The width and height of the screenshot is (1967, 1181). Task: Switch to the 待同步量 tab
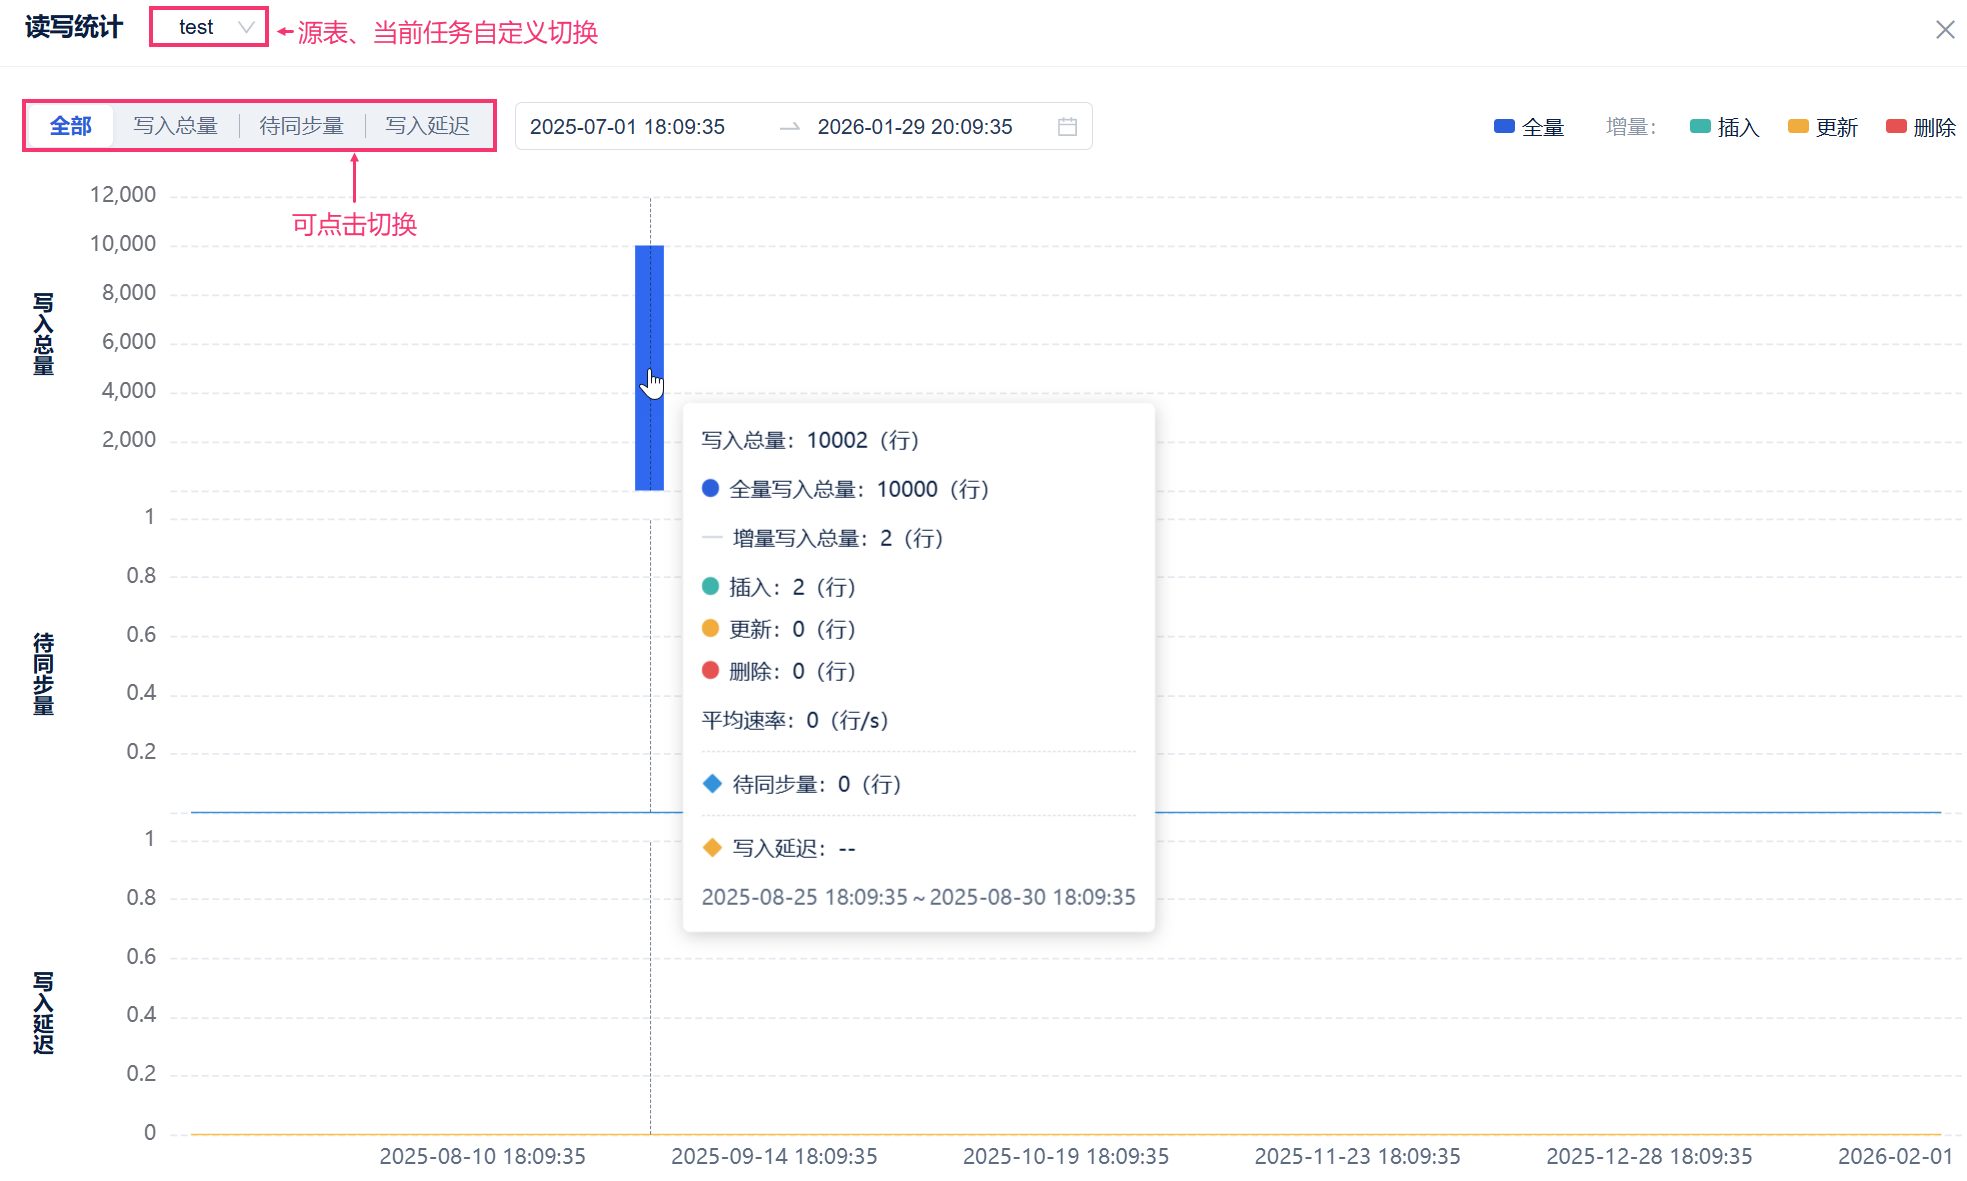(301, 126)
